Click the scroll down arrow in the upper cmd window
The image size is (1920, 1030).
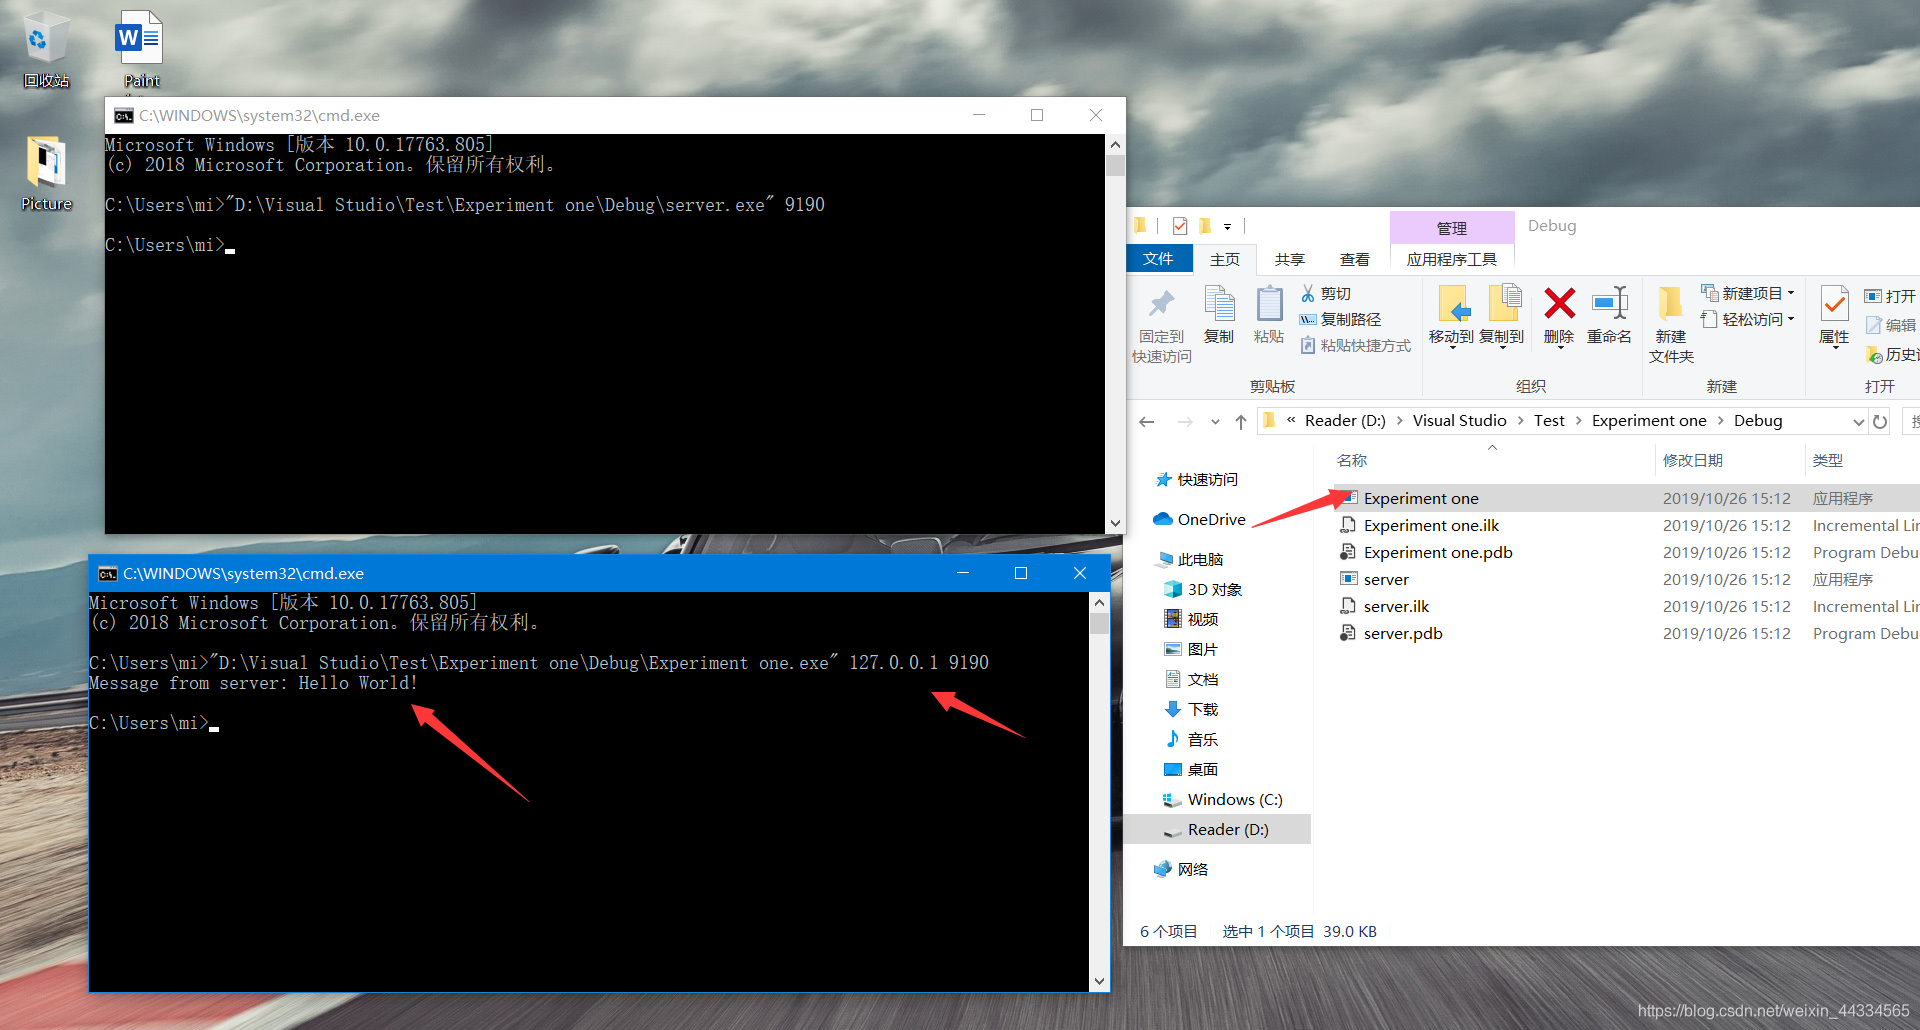(1115, 523)
